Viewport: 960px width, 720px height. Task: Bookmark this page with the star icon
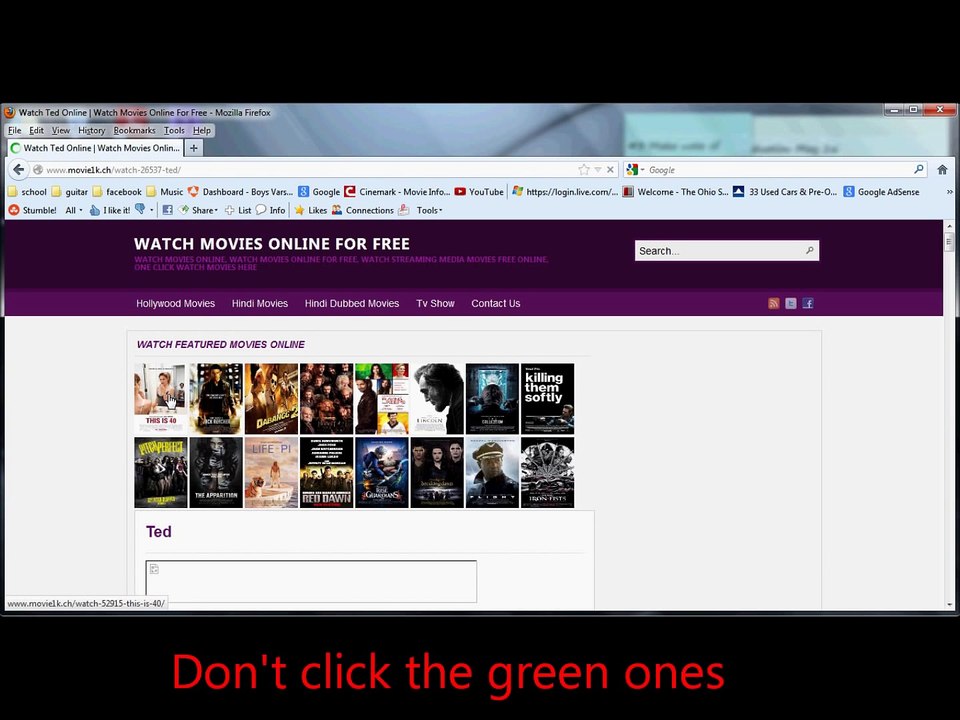(583, 170)
